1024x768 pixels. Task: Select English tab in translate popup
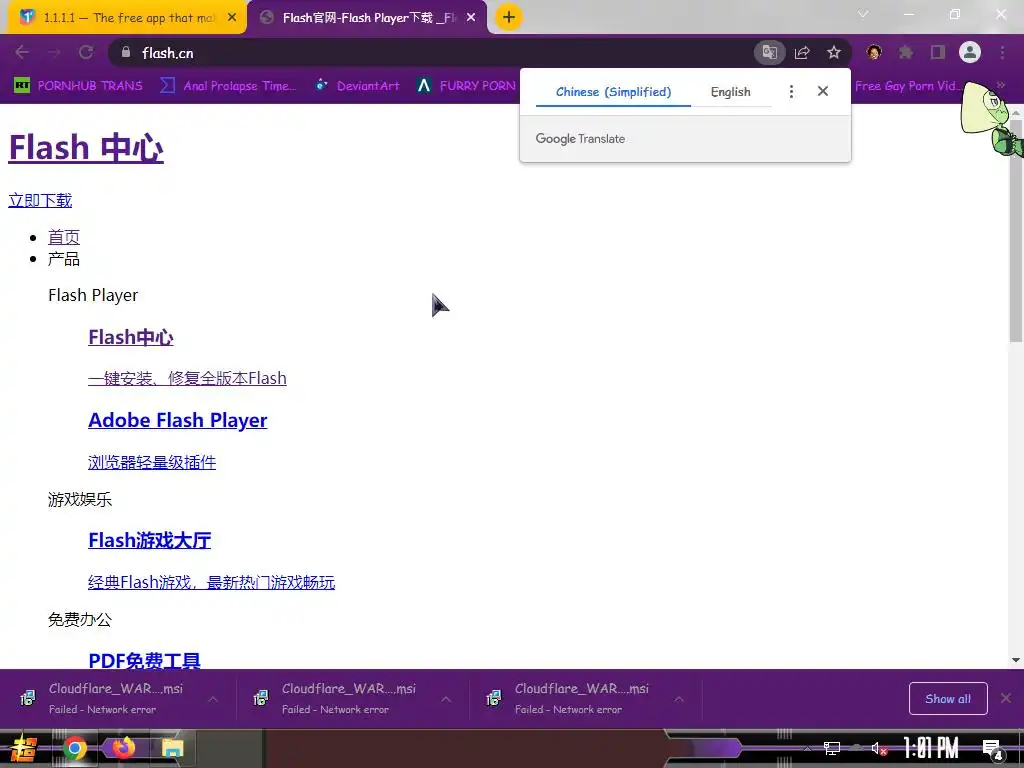731,92
